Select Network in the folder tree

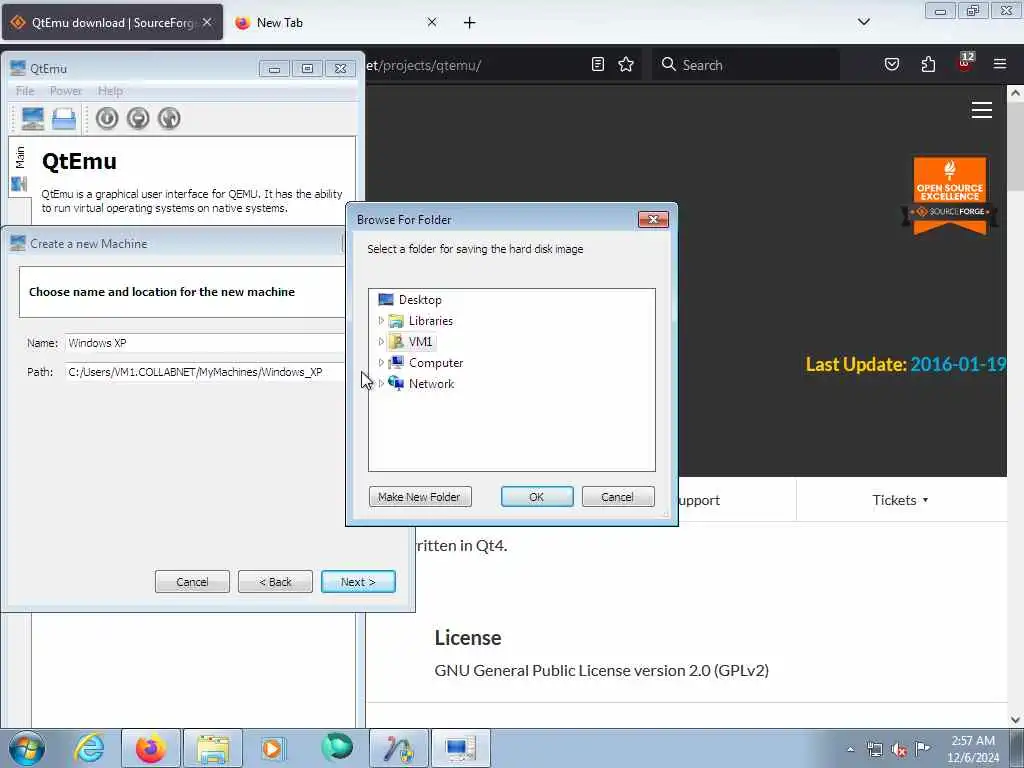[431, 383]
